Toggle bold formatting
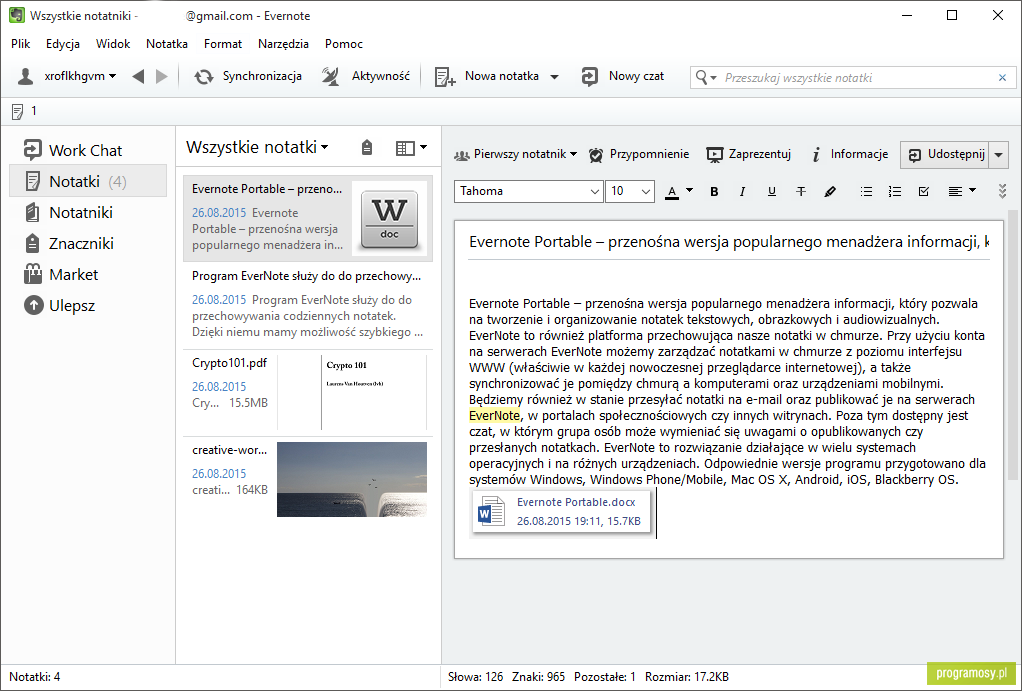The image size is (1022, 691). [714, 192]
